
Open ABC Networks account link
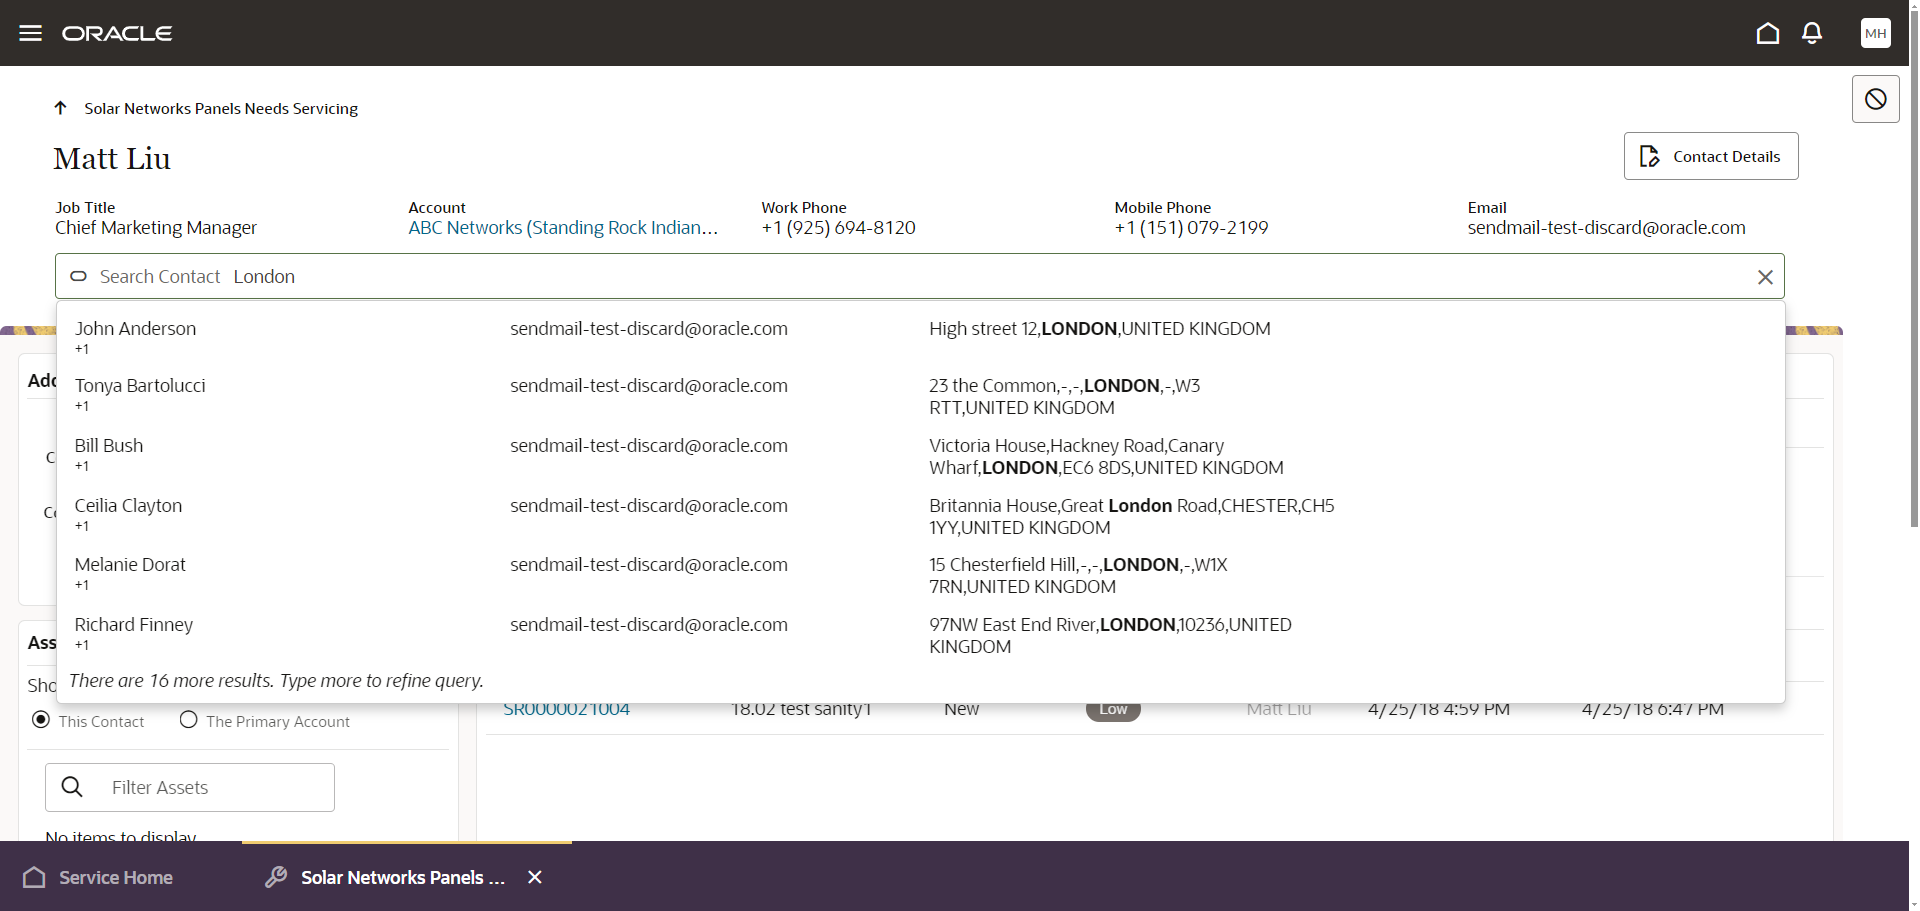coord(563,228)
